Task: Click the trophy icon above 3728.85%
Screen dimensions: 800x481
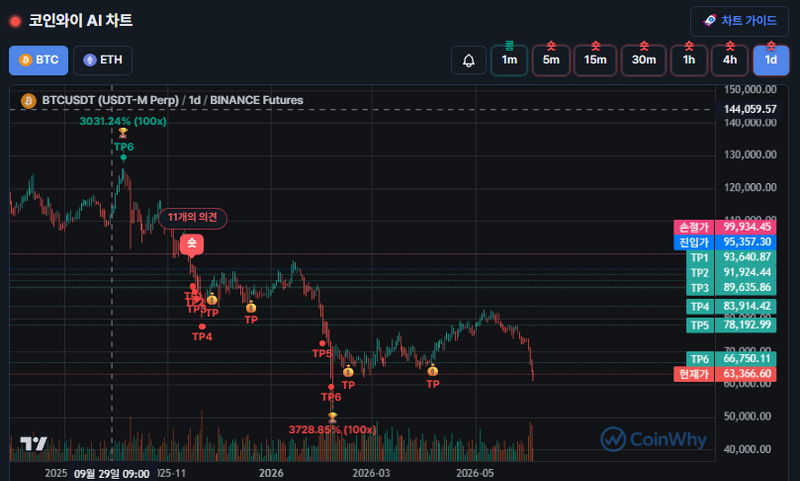Action: click(332, 418)
